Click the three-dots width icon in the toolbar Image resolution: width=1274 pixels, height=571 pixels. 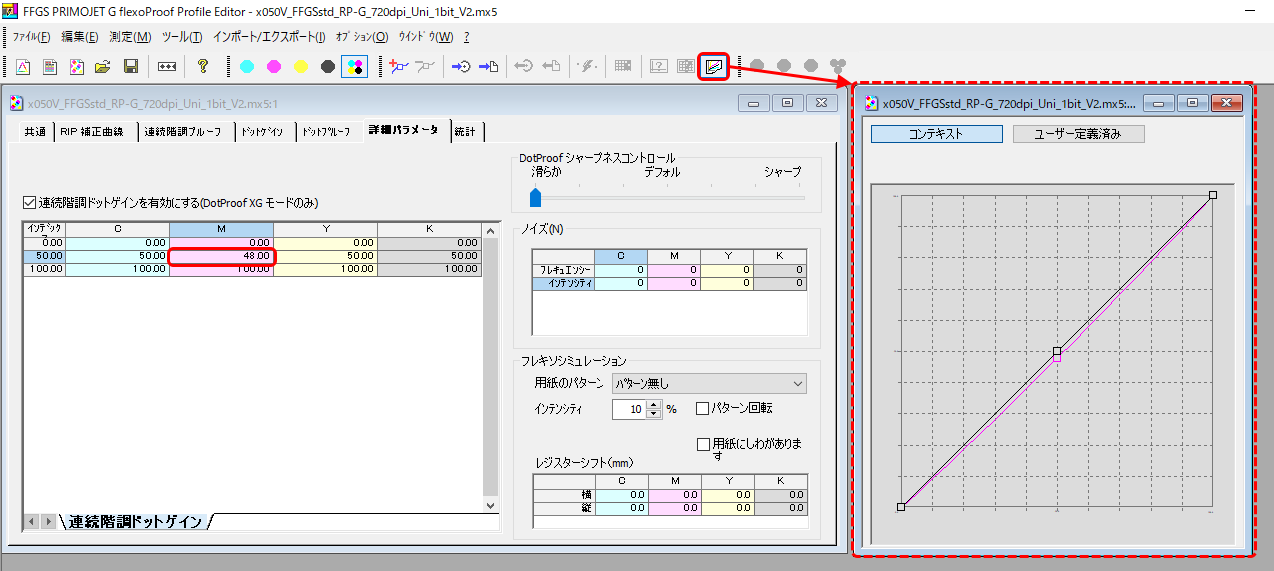[x=167, y=67]
